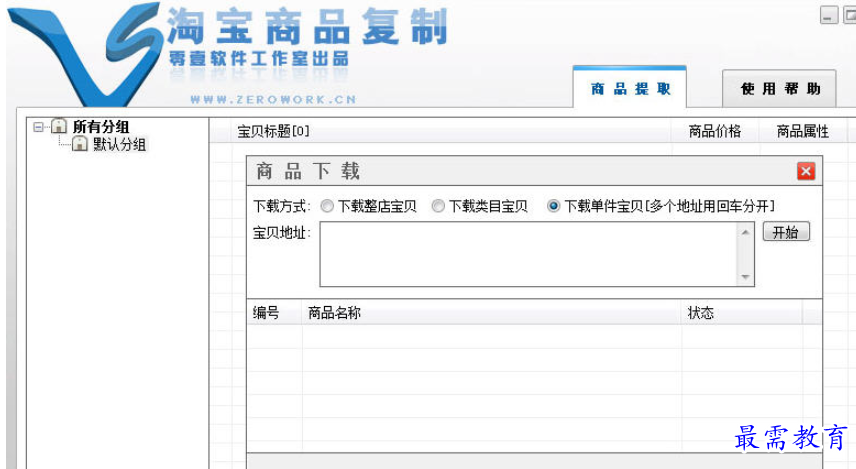Click the 淘宝商品复制 VS logo
Screen dimensions: 856x469
pos(87,55)
